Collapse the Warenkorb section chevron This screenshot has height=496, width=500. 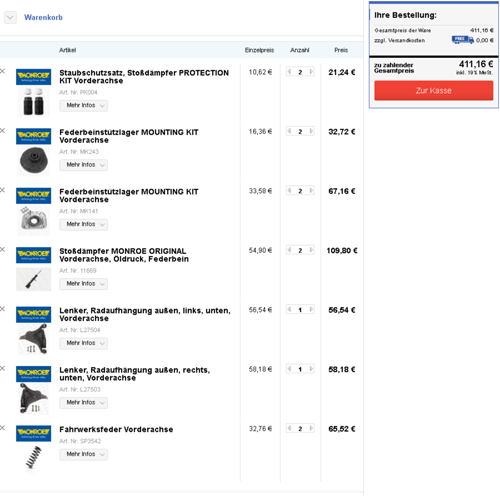pyautogui.click(x=10, y=17)
